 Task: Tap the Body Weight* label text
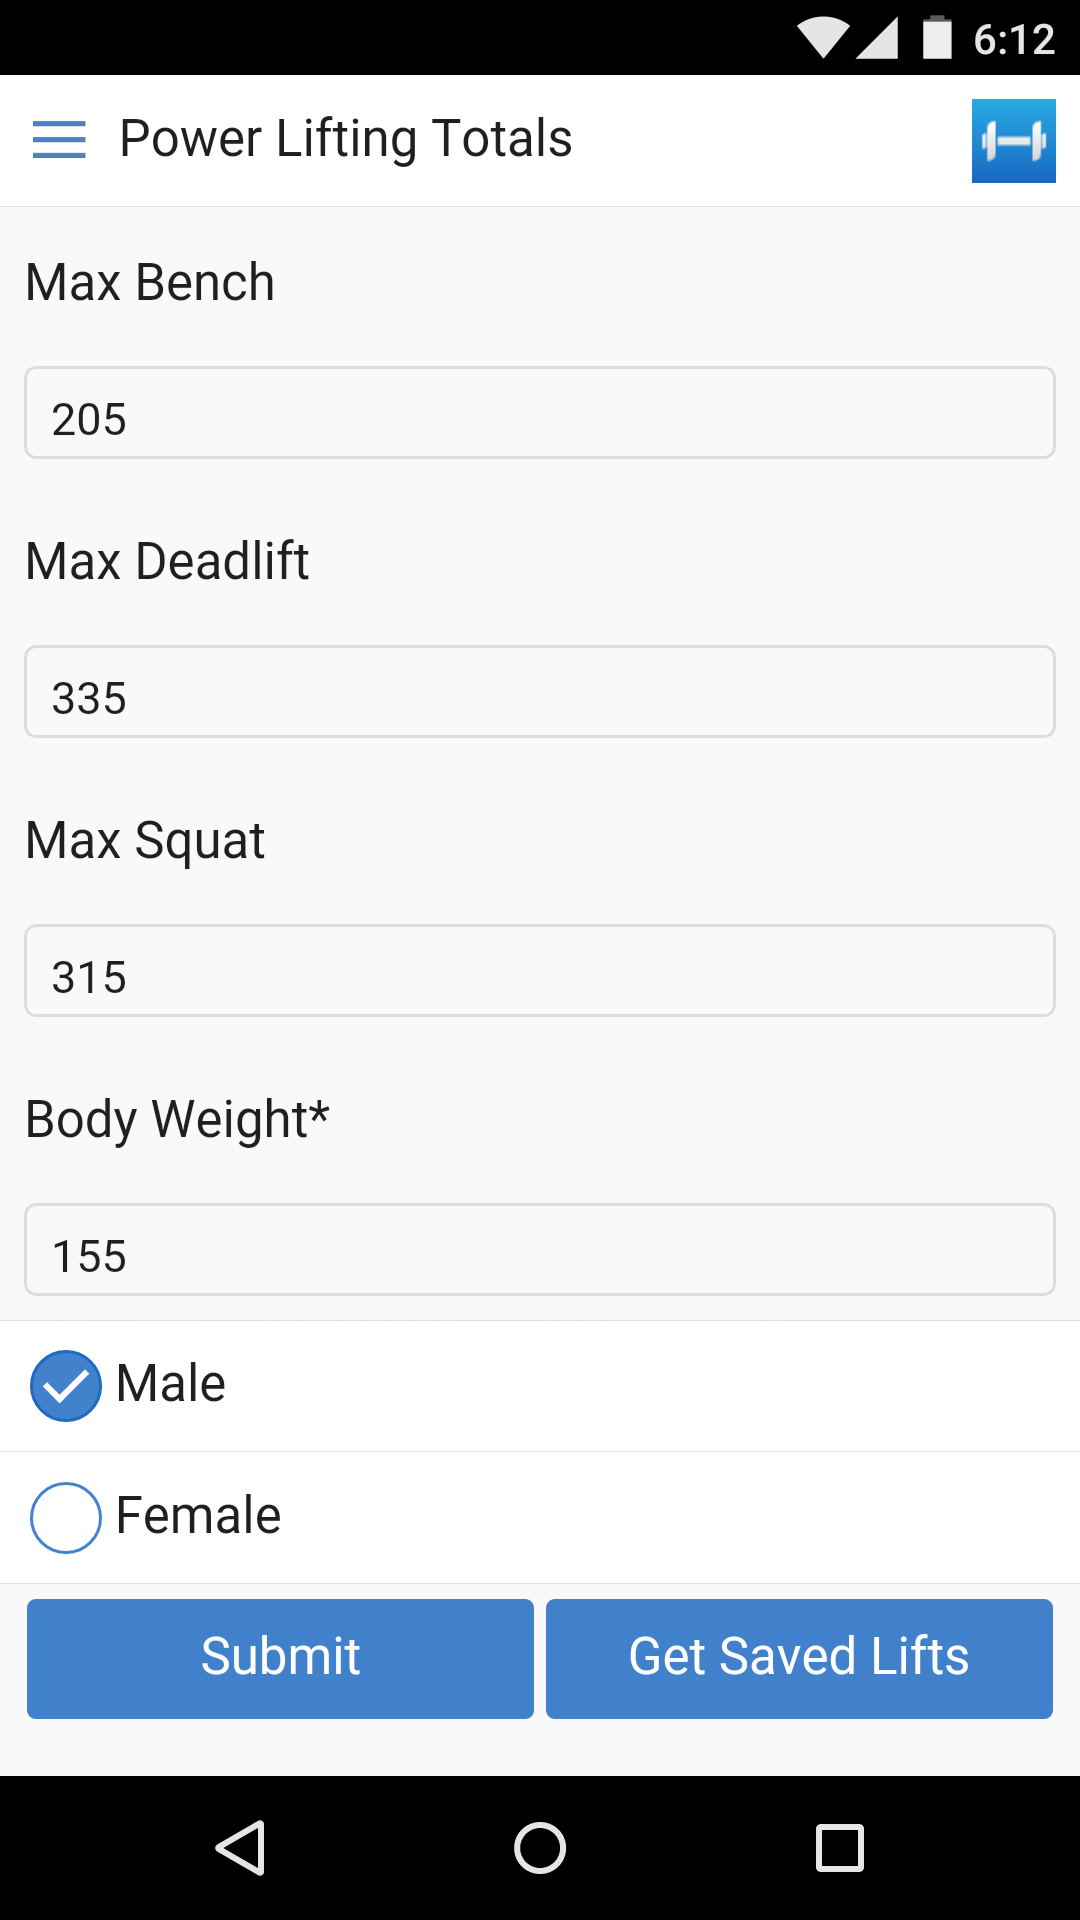click(177, 1118)
